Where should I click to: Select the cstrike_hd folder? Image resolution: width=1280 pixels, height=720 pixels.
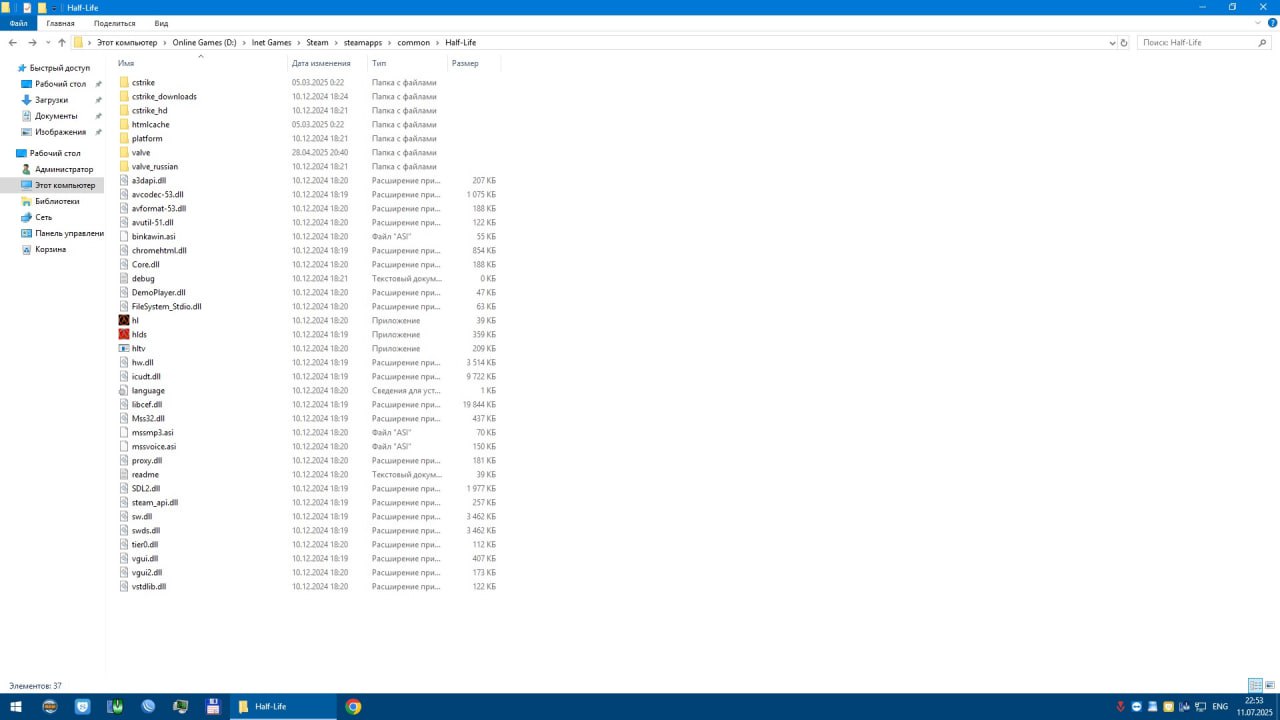pyautogui.click(x=149, y=110)
